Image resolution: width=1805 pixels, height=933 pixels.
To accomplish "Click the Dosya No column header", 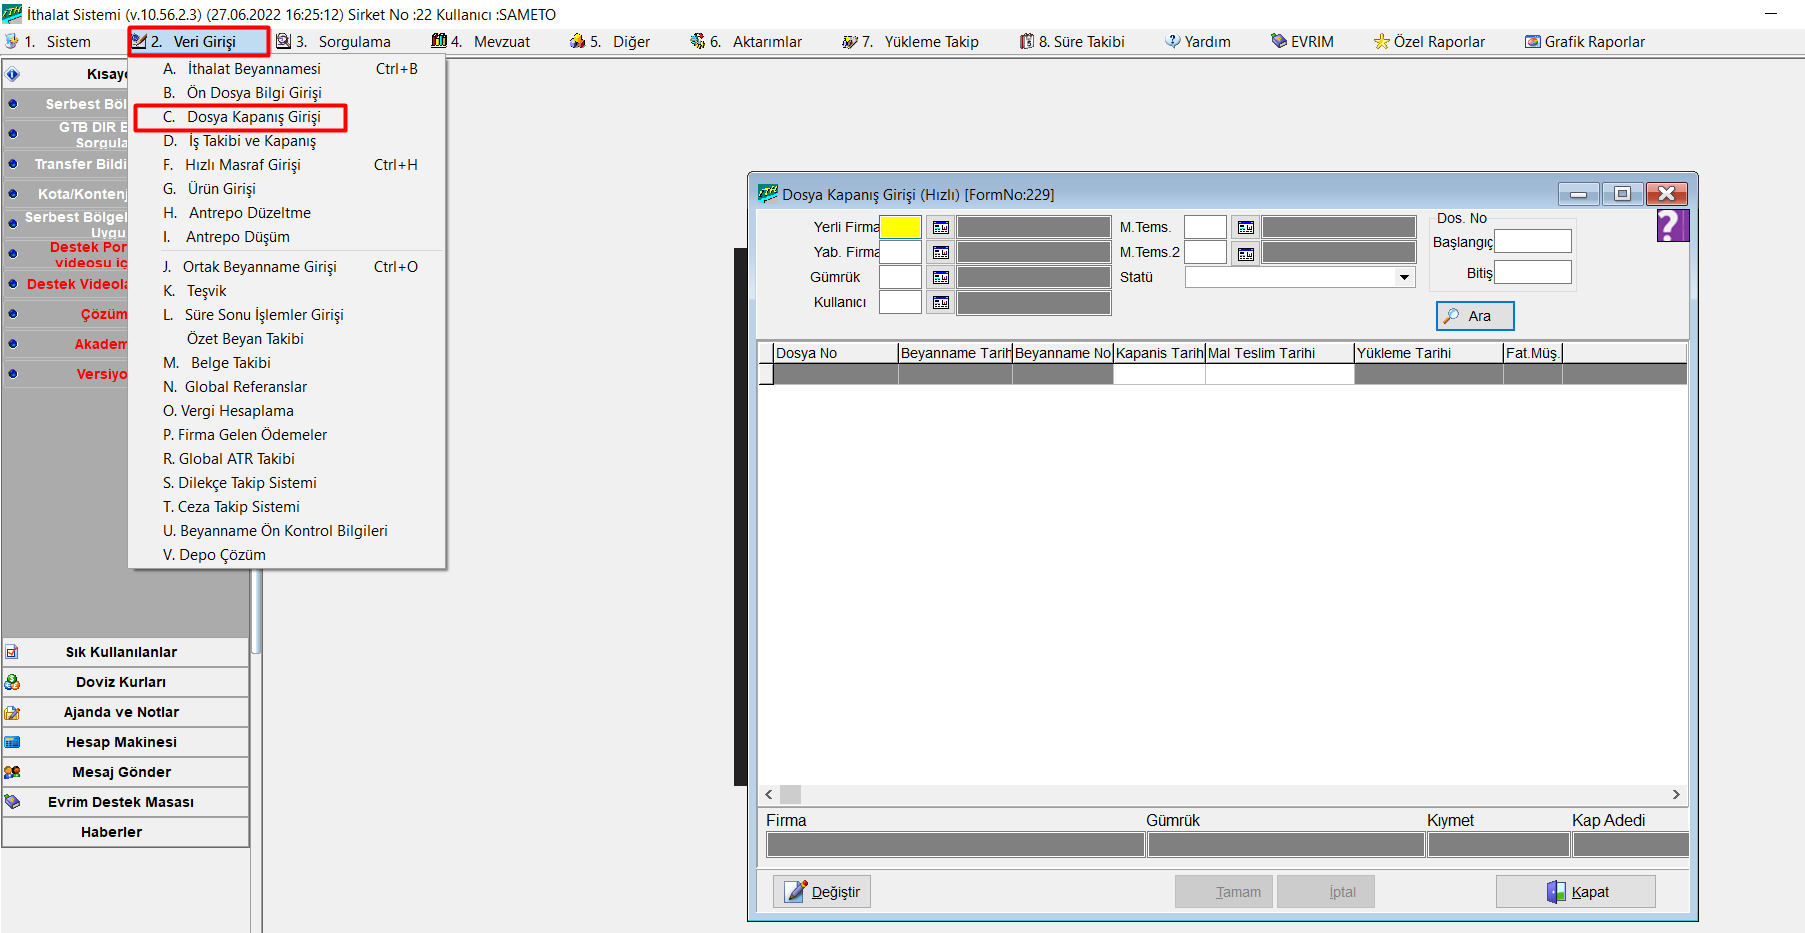I will tap(836, 353).
